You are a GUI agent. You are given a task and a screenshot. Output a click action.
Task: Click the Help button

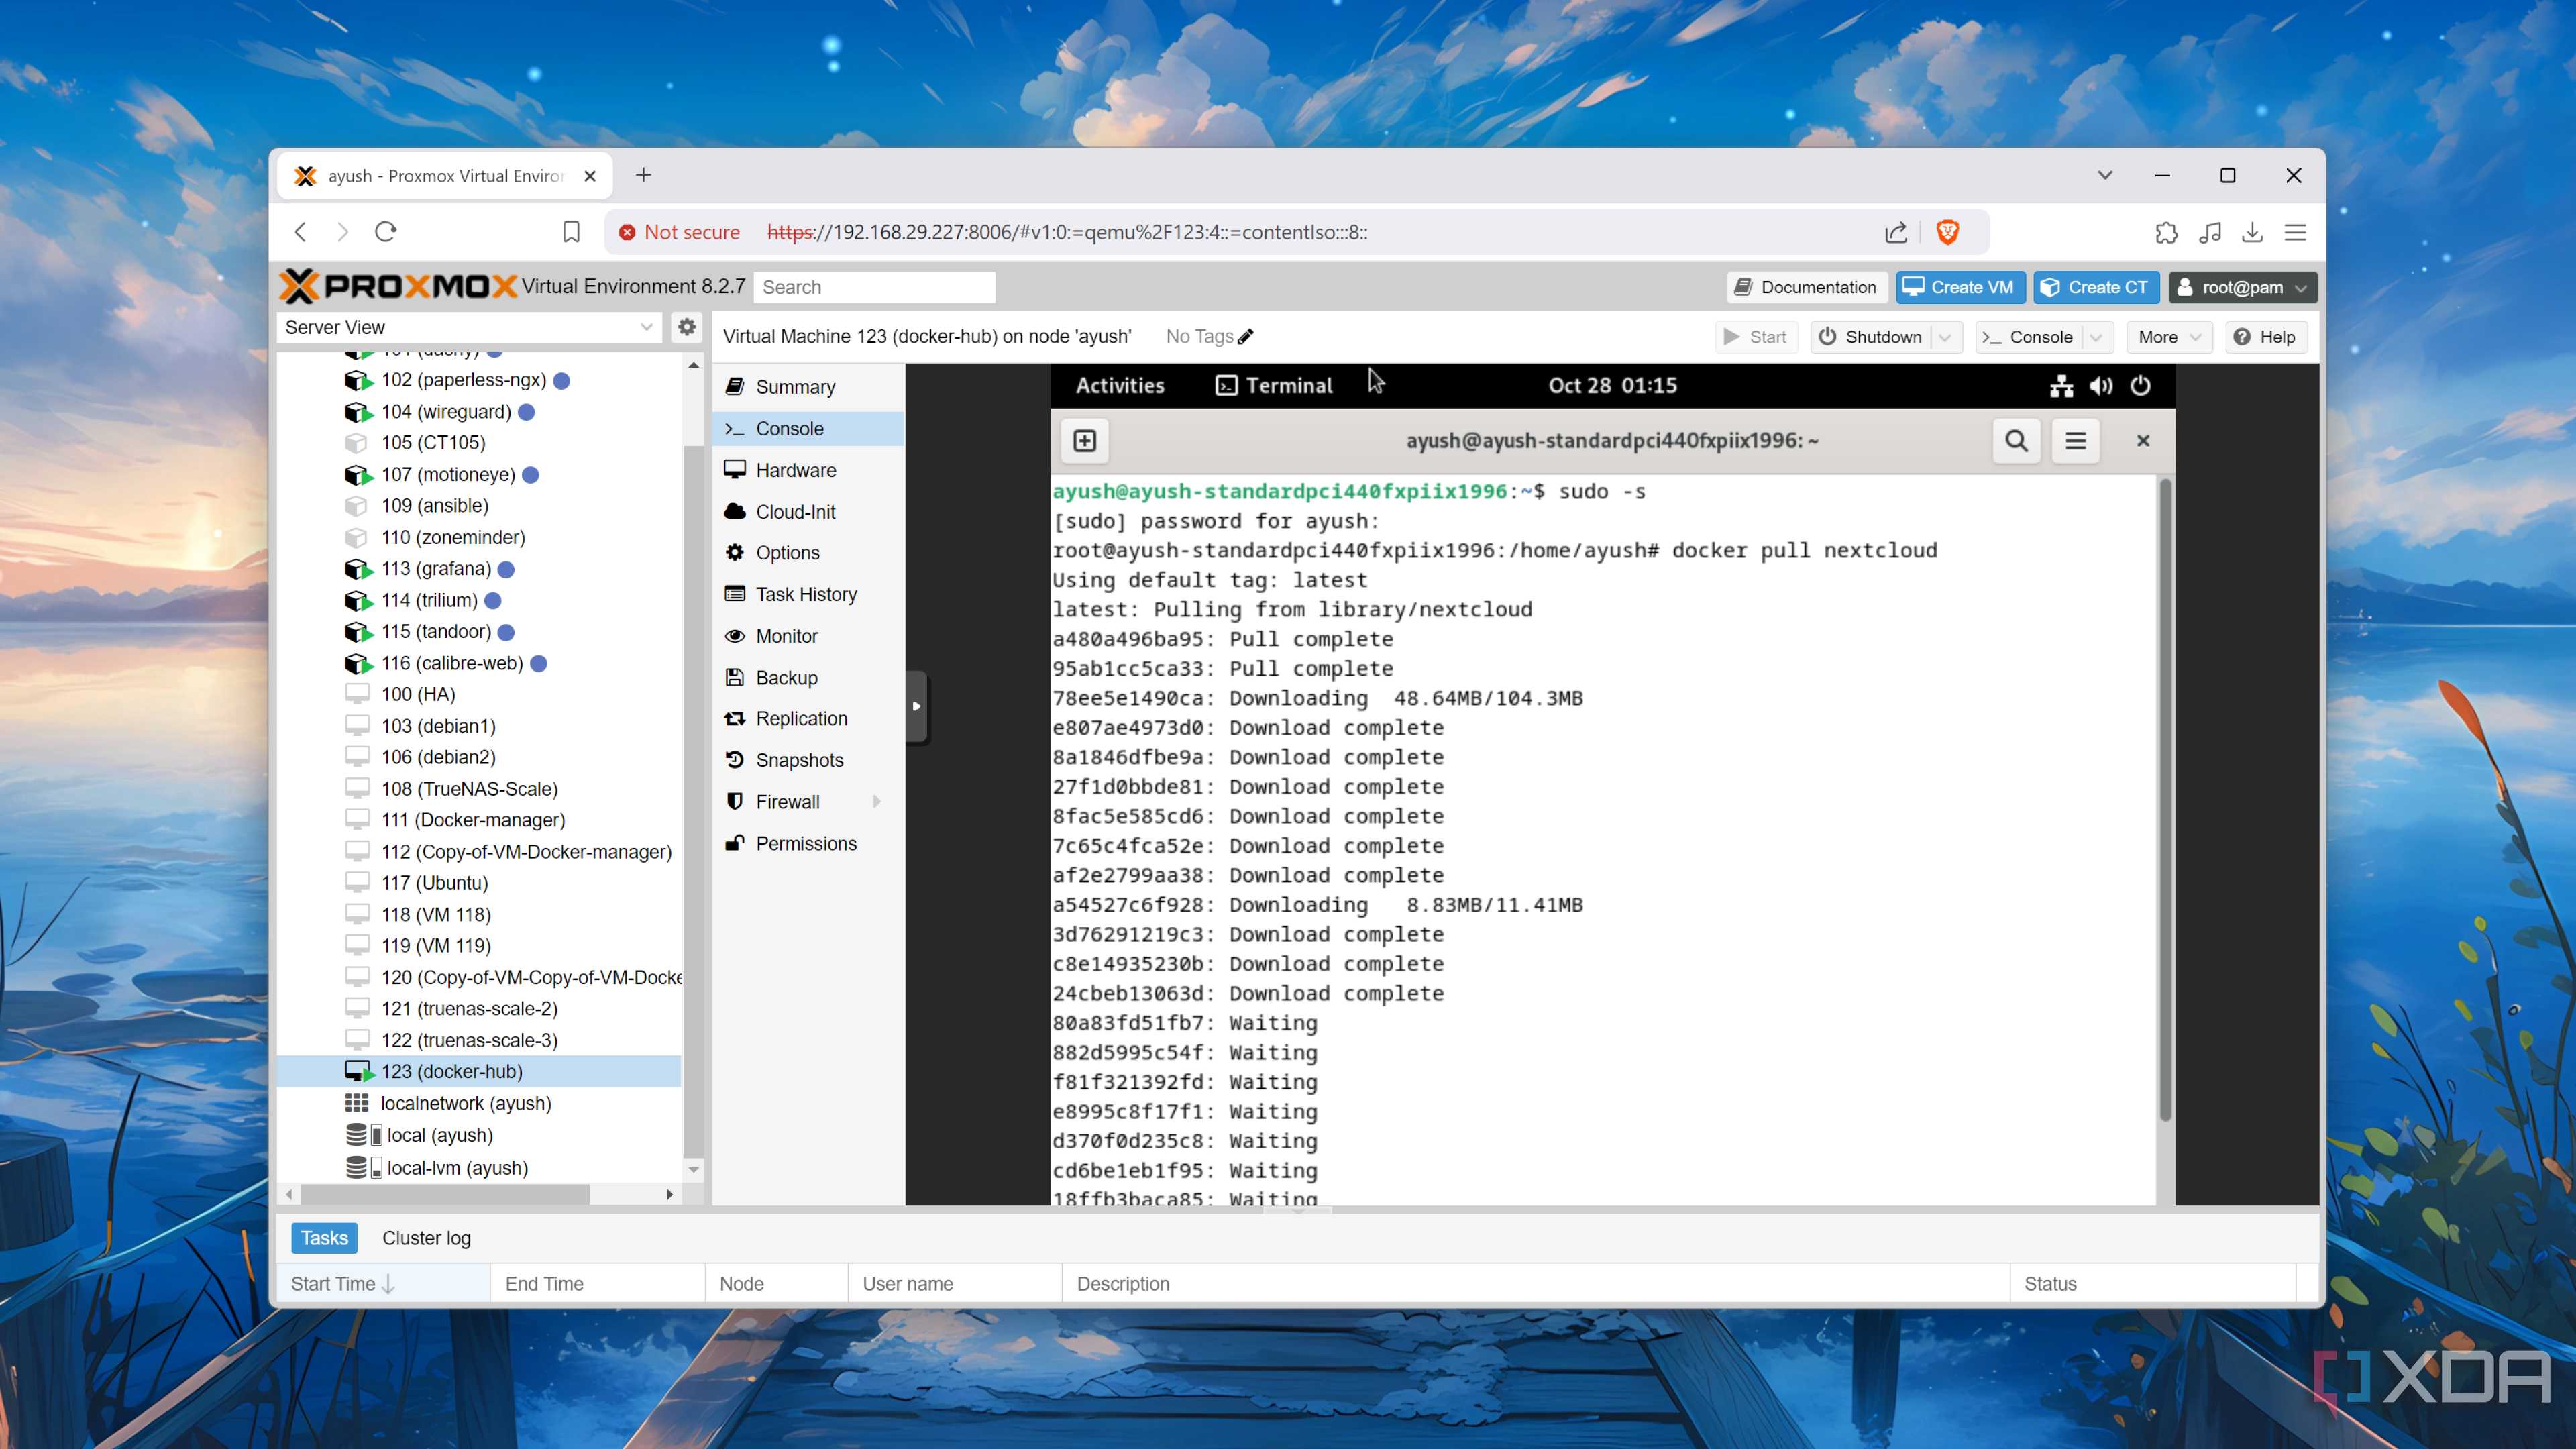click(x=2265, y=337)
